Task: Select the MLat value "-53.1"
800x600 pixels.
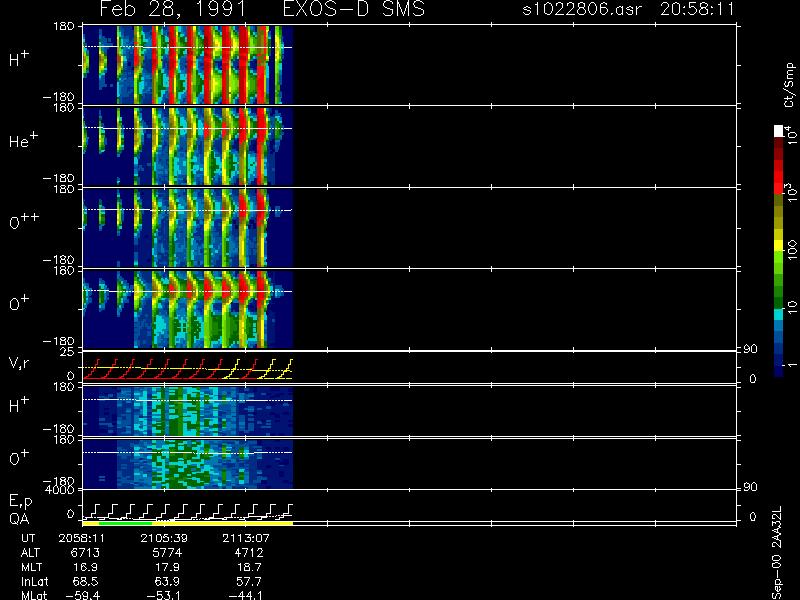Action: [x=164, y=595]
